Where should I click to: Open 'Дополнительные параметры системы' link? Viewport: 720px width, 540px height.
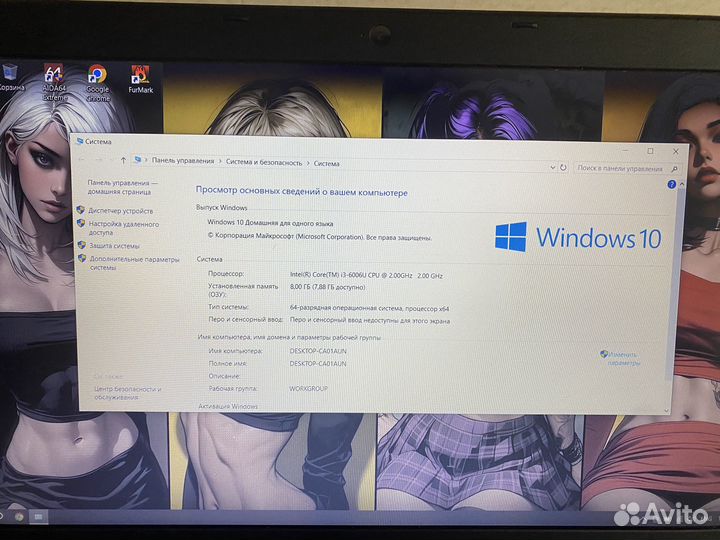pos(134,263)
